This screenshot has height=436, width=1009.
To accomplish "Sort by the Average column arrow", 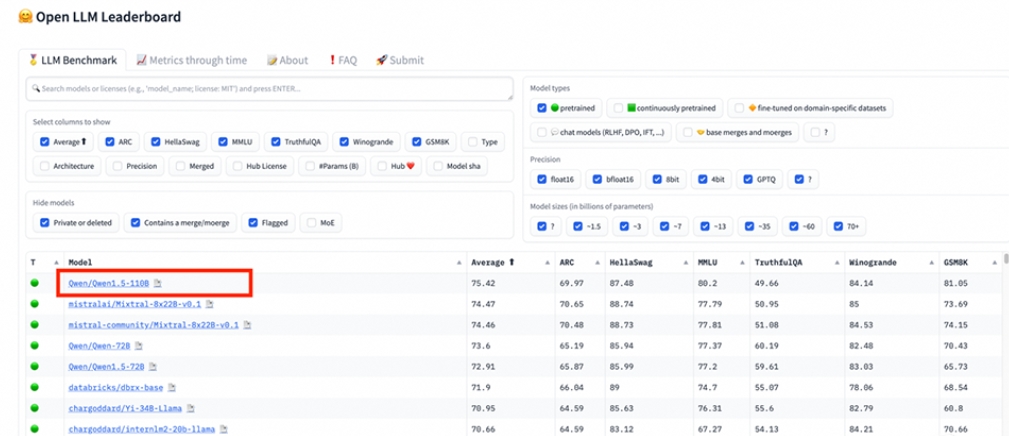I will (547, 262).
